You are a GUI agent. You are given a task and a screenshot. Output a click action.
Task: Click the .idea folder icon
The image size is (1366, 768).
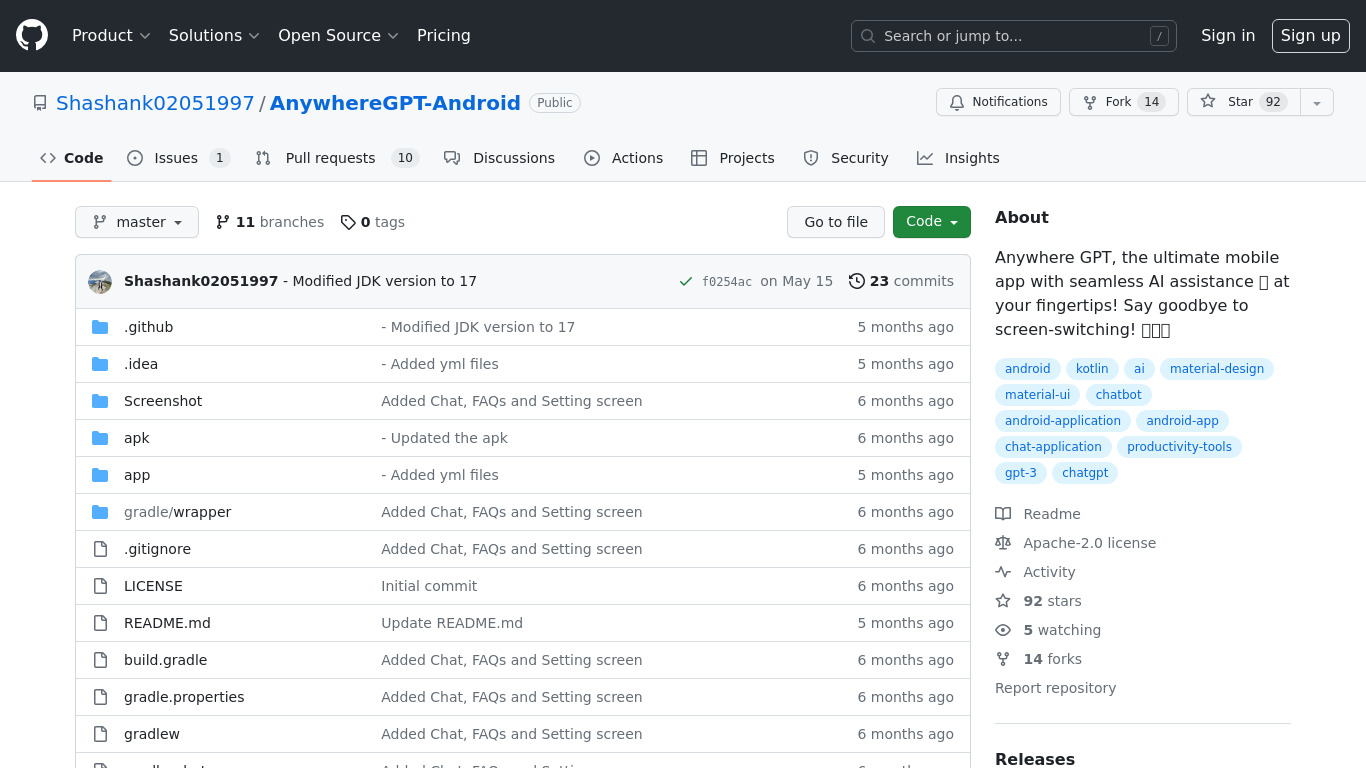pyautogui.click(x=100, y=364)
